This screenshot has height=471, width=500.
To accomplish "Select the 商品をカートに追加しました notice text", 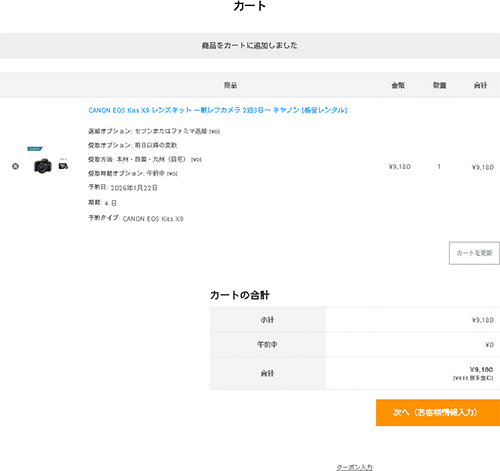I will point(249,45).
